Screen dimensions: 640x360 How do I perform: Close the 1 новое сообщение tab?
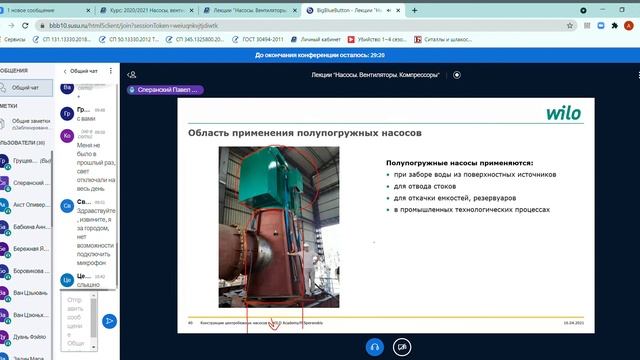pos(88,11)
